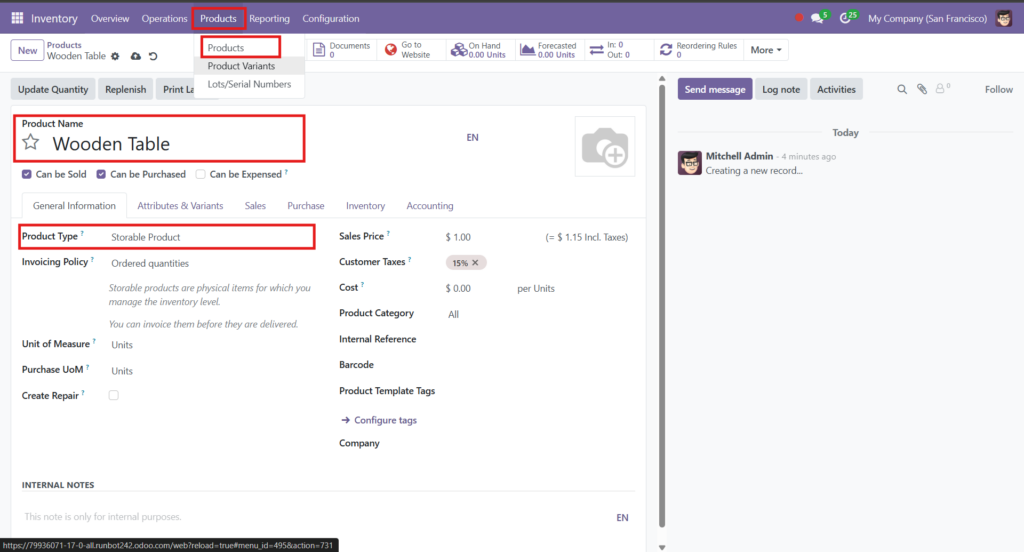Upload product image via camera placeholder
Image resolution: width=1024 pixels, height=552 pixels.
pos(605,146)
